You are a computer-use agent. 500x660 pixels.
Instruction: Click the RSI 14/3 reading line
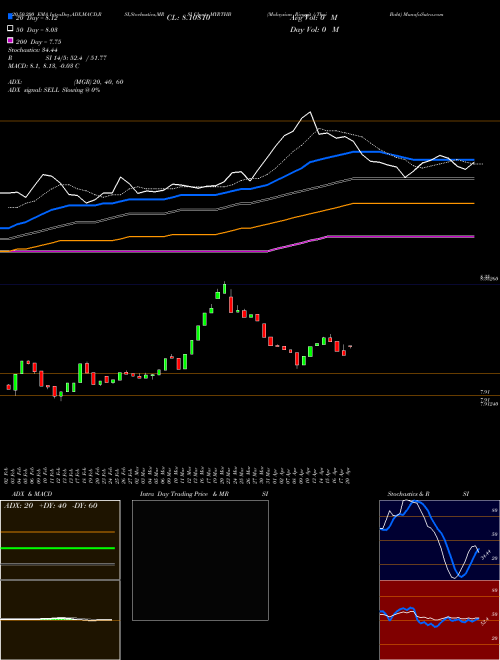(x=57, y=58)
